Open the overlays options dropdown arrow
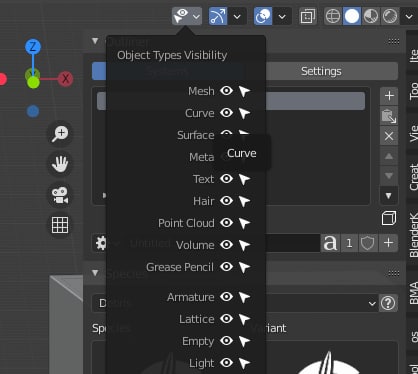This screenshot has width=418, height=374. coord(282,16)
